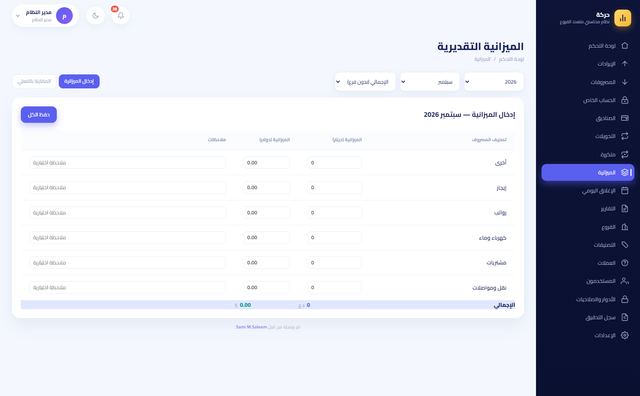Screen dimensions: 640x396
Task: Open Expenses via the down-arrow icon
Action: 624,82
